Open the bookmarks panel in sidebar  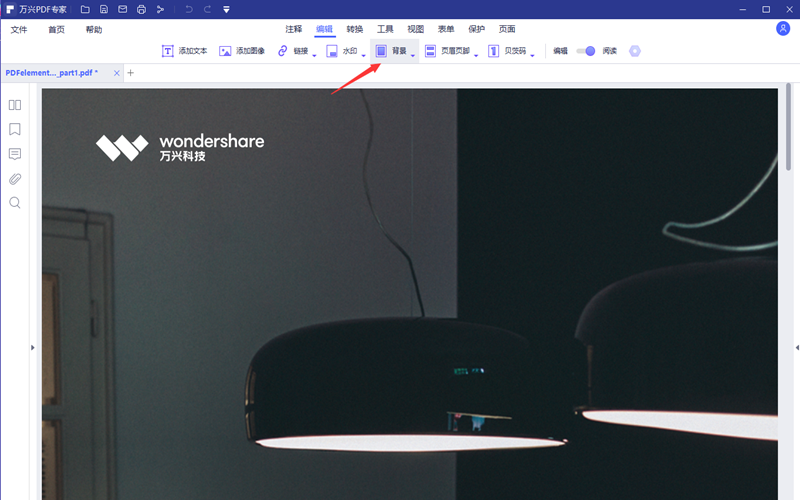[x=15, y=130]
